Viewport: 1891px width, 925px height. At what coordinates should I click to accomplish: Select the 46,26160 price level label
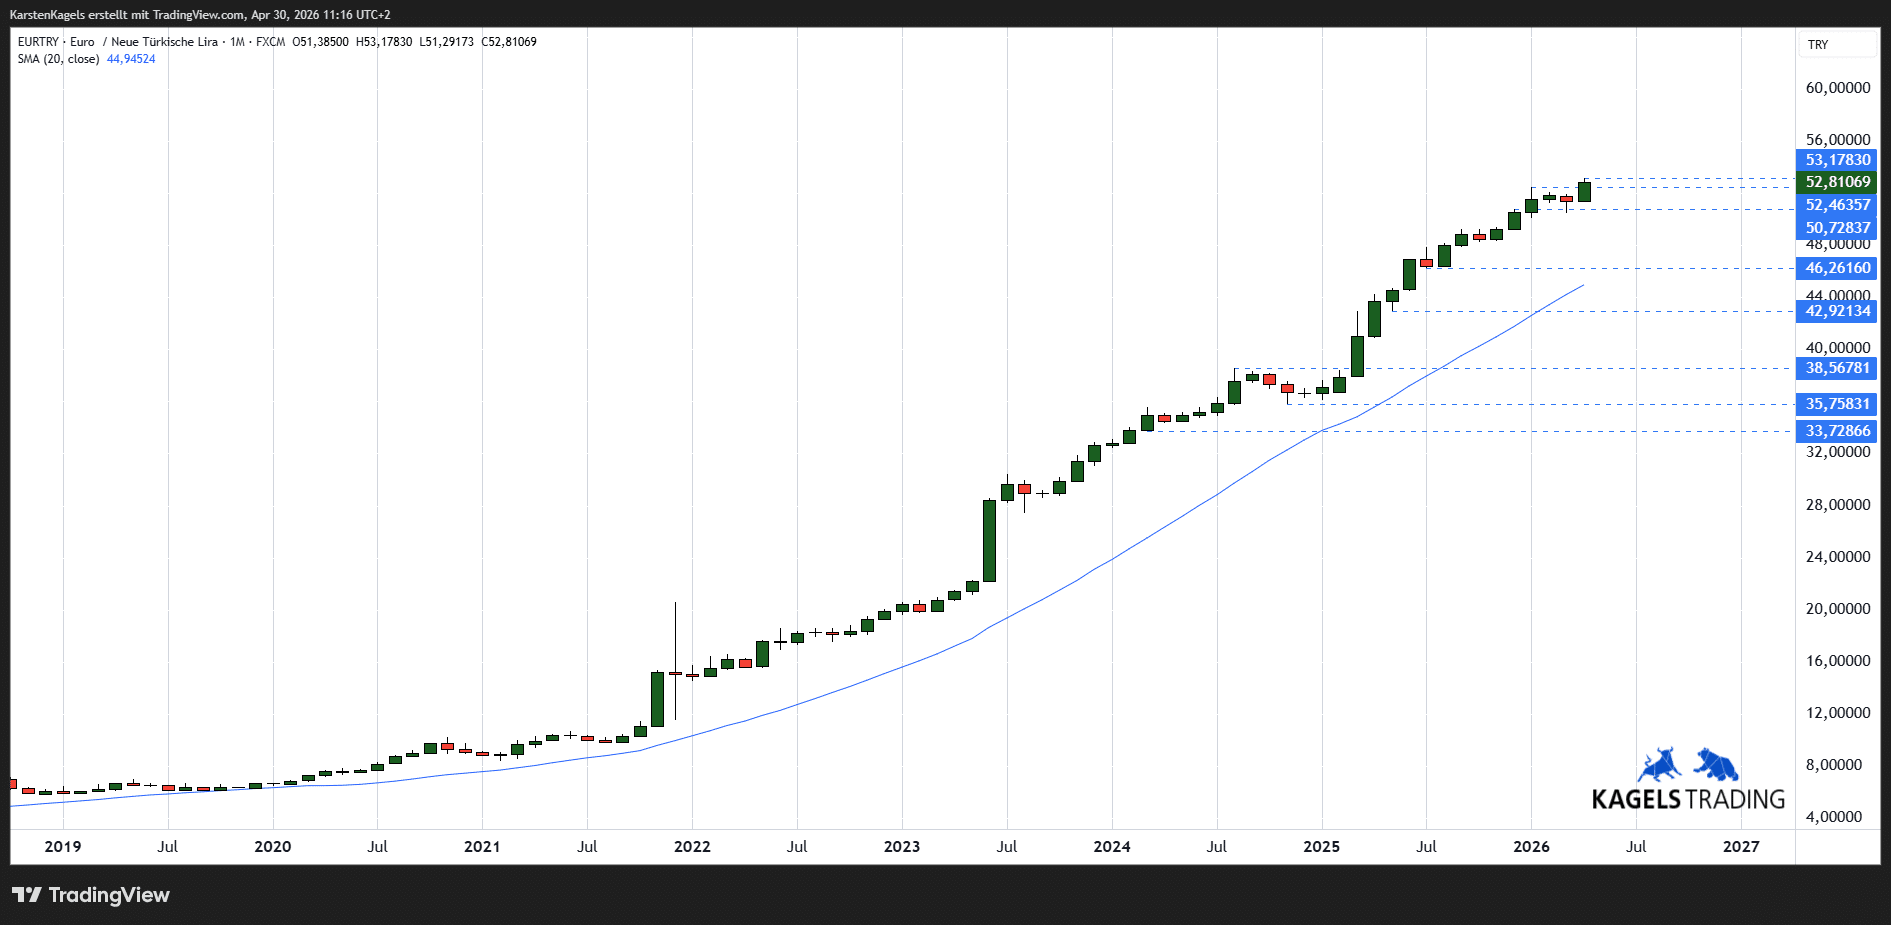[x=1837, y=268]
